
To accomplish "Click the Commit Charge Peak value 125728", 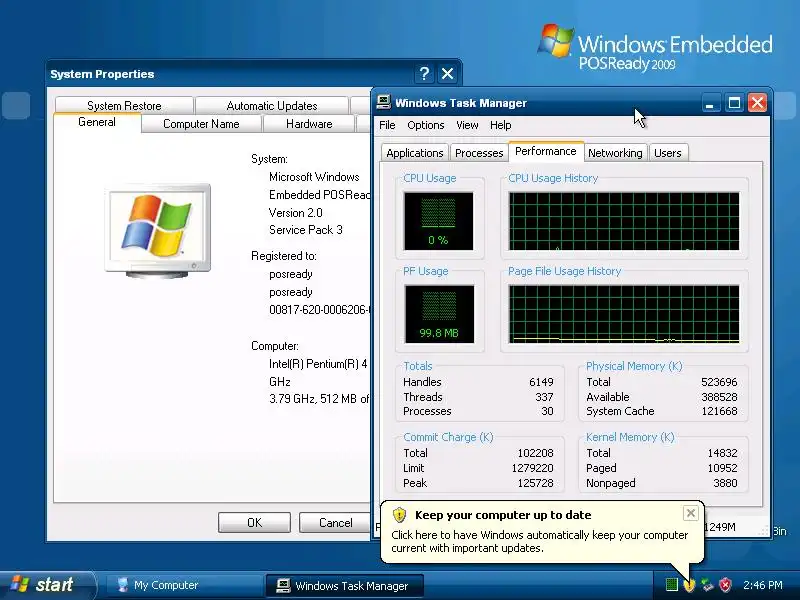I will [535, 483].
